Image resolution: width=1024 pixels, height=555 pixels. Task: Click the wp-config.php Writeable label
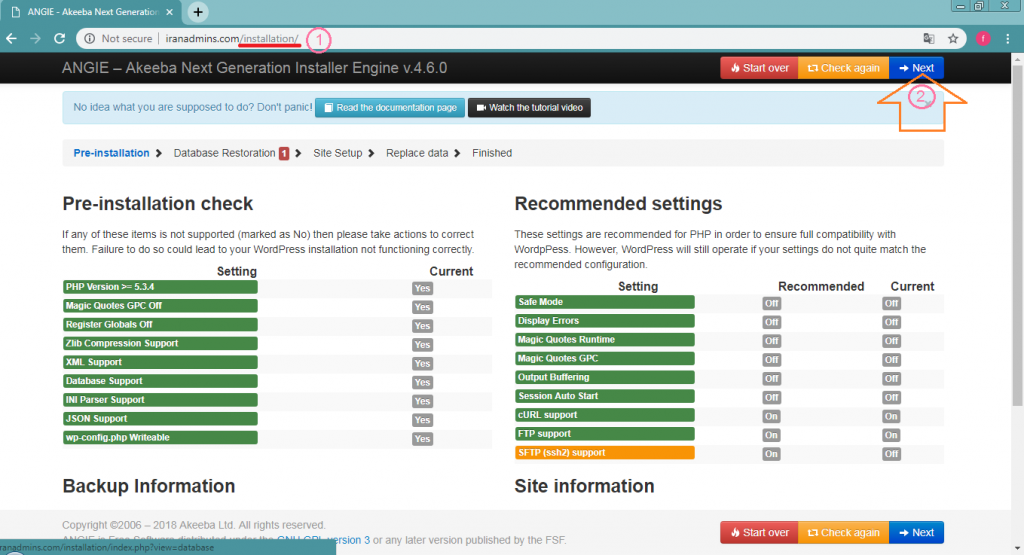(x=160, y=437)
